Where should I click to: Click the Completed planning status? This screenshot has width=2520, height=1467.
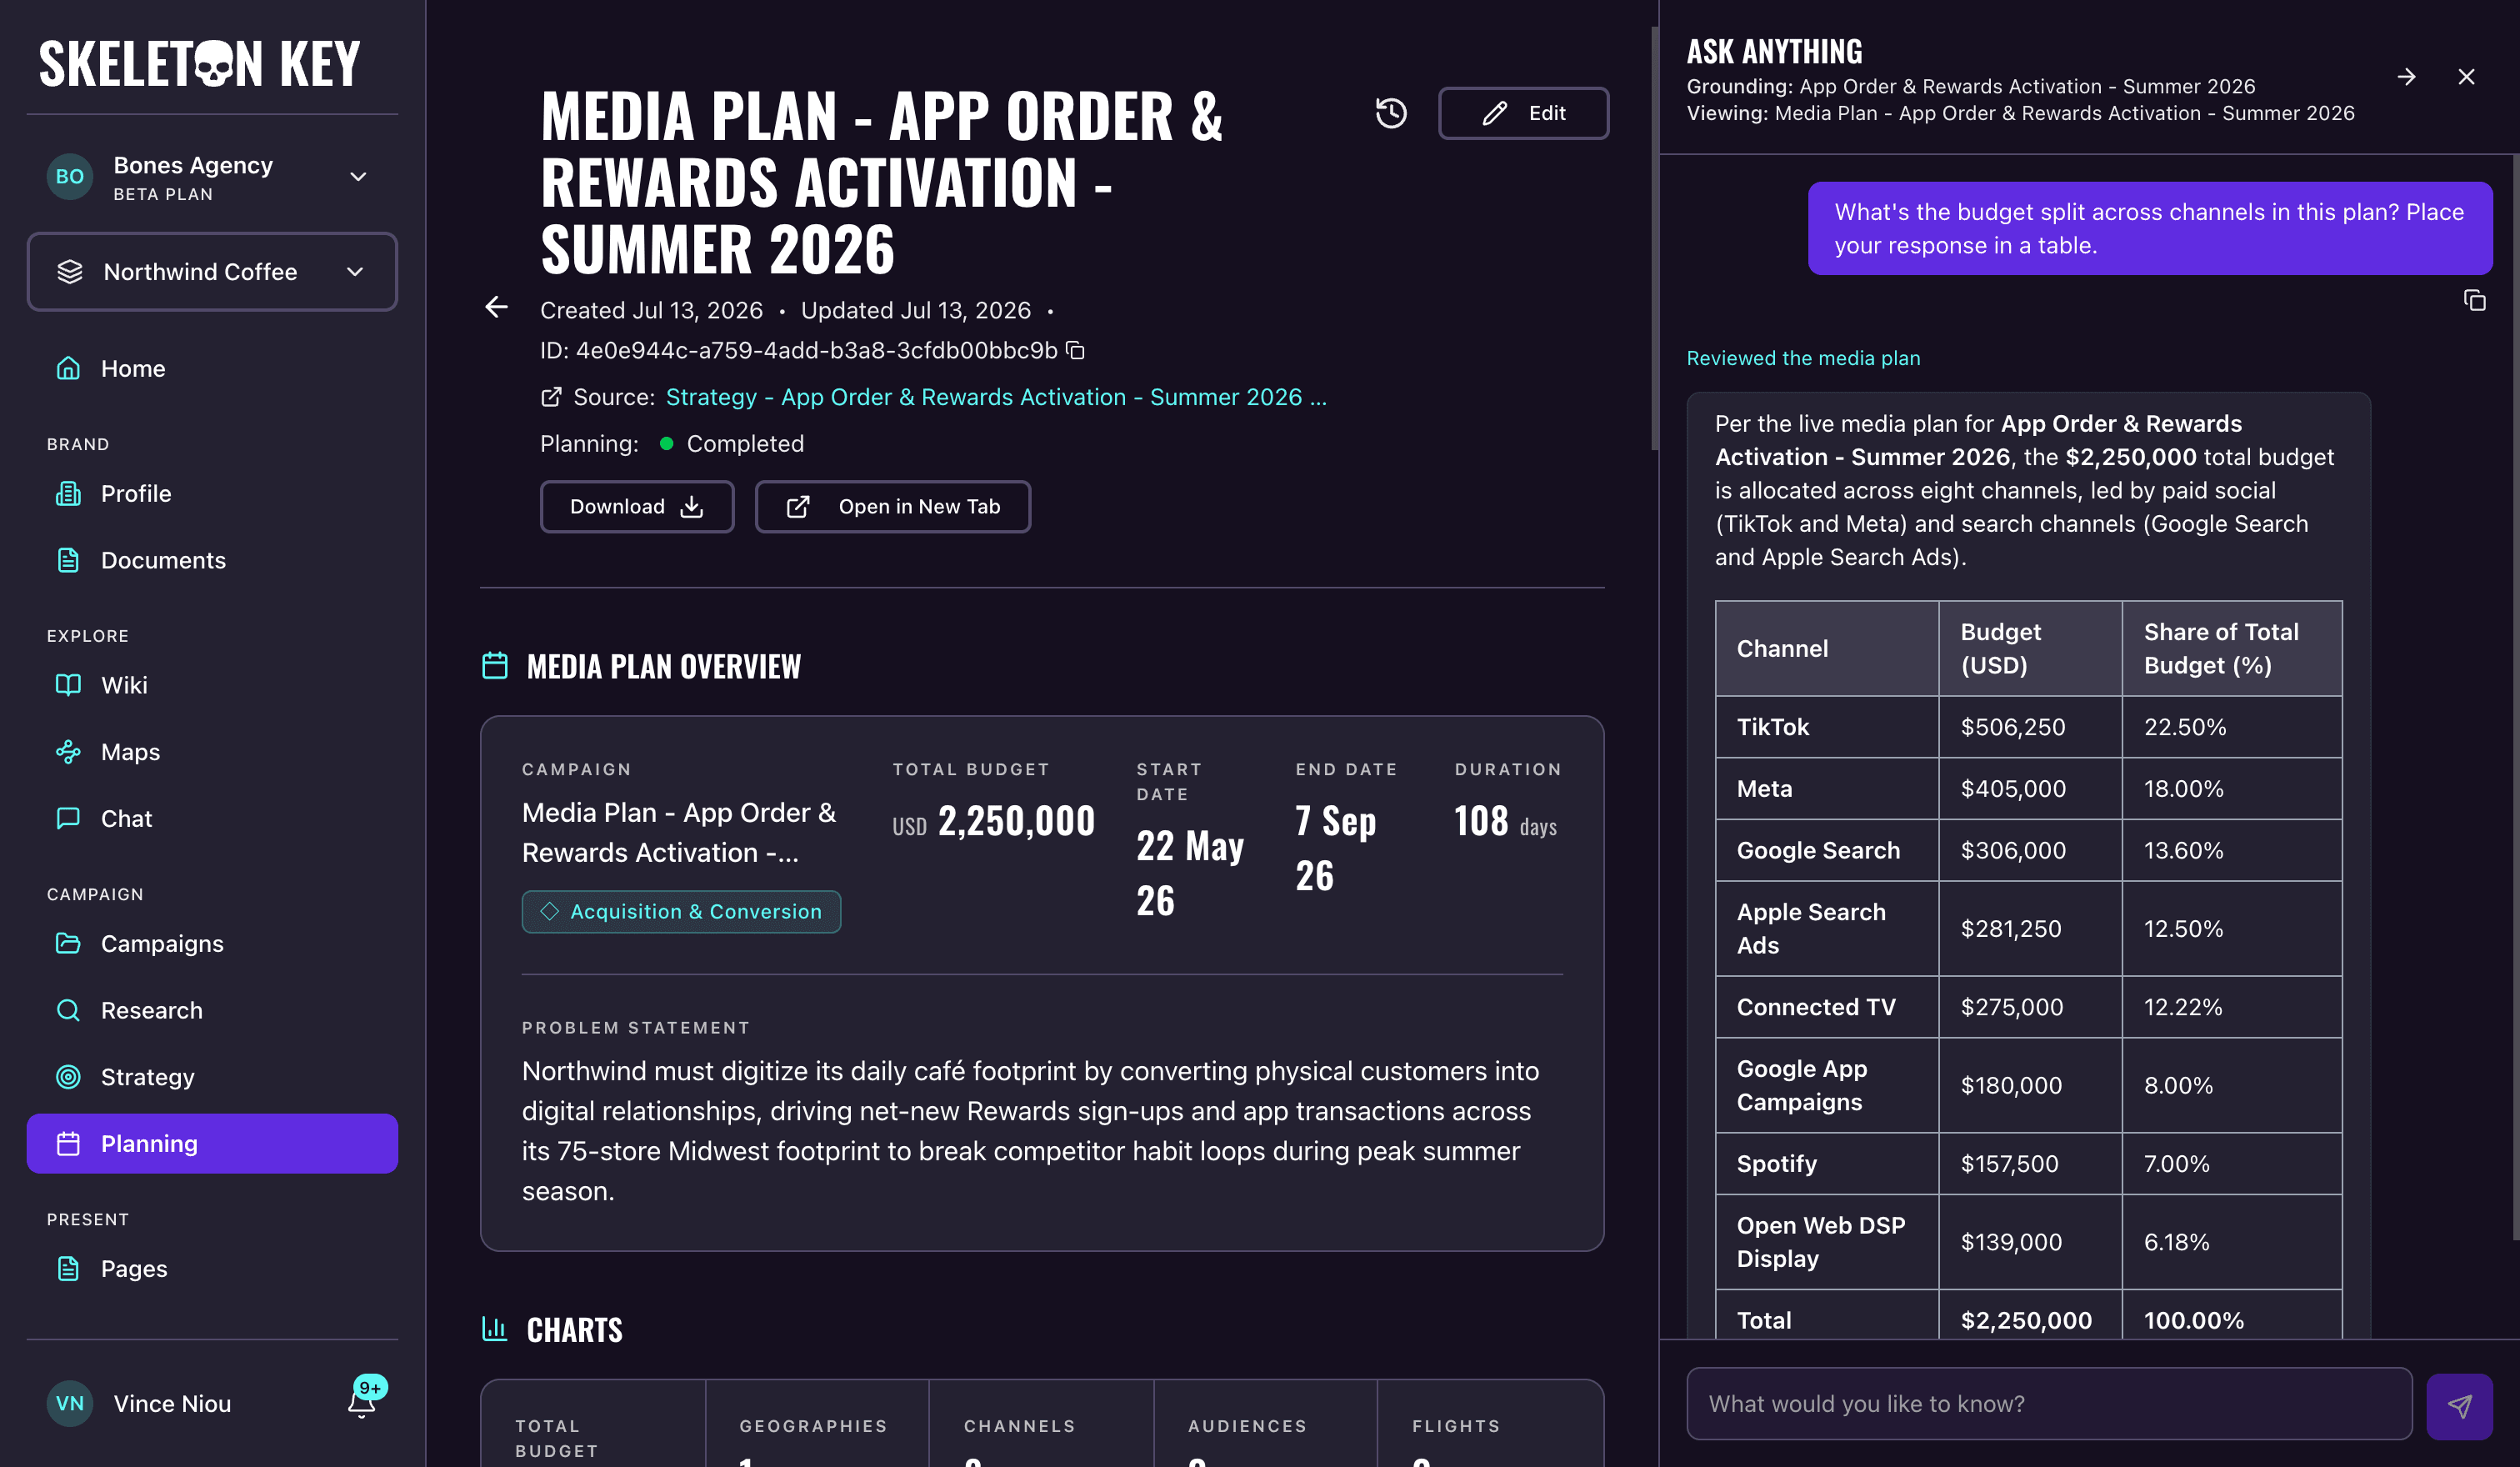click(745, 444)
